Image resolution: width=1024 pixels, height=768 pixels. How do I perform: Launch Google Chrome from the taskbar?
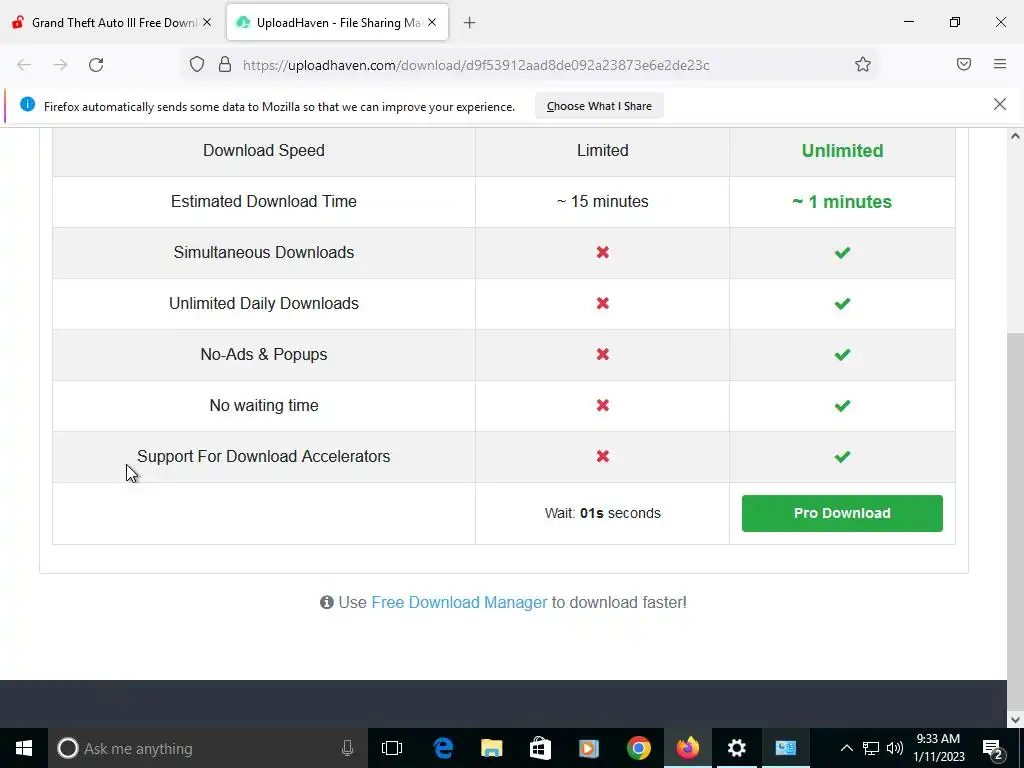pos(639,748)
